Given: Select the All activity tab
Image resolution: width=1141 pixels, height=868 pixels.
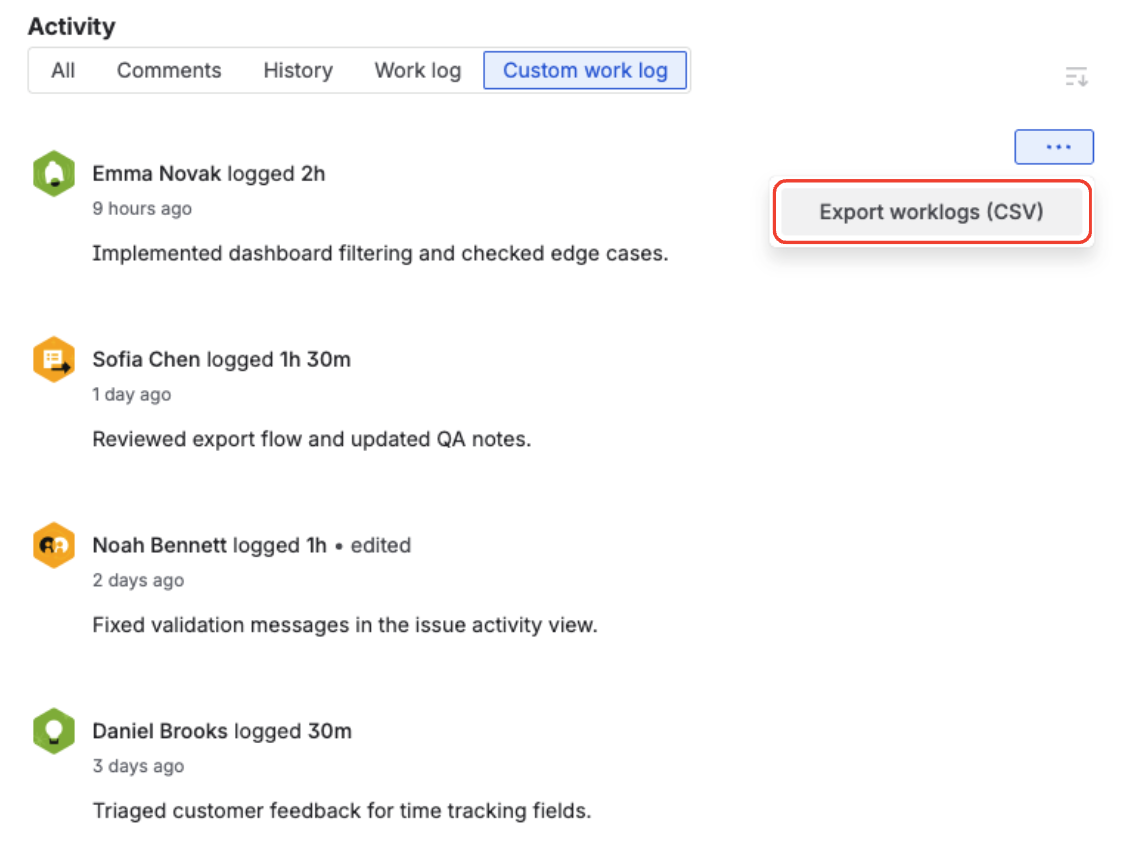Looking at the screenshot, I should pyautogui.click(x=62, y=70).
